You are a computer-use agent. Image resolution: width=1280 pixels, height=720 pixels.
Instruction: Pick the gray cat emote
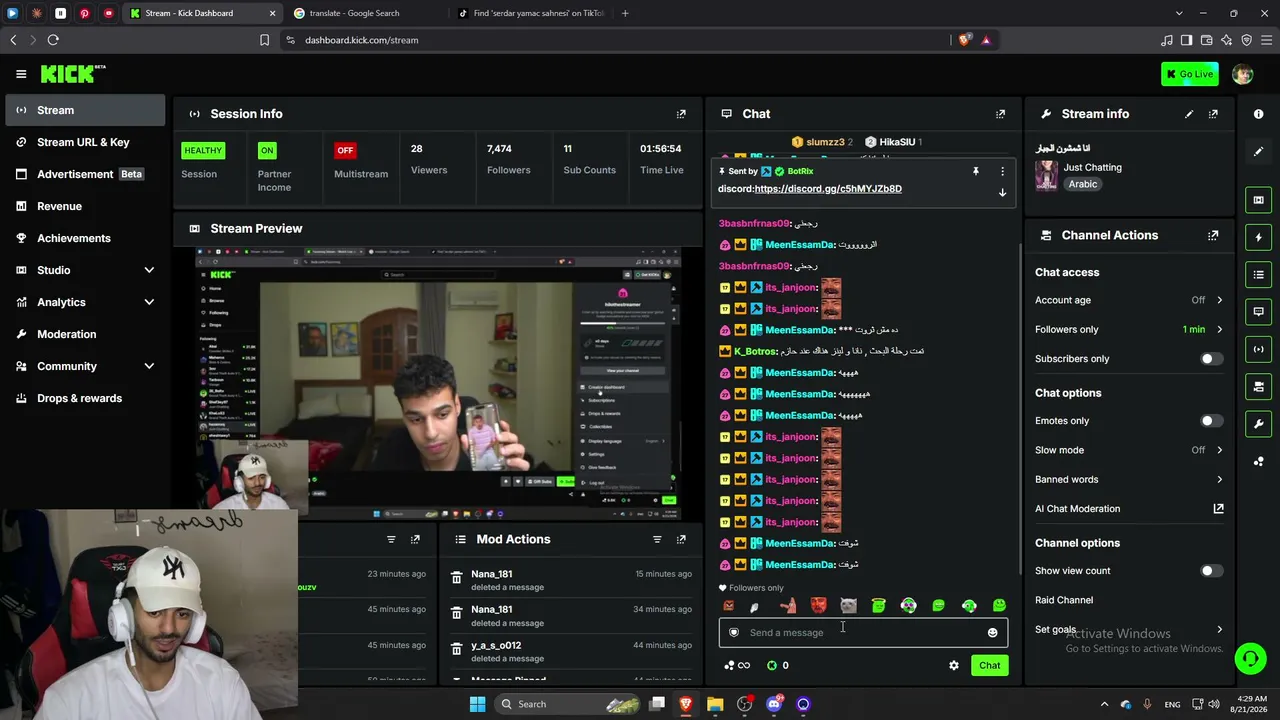point(848,605)
